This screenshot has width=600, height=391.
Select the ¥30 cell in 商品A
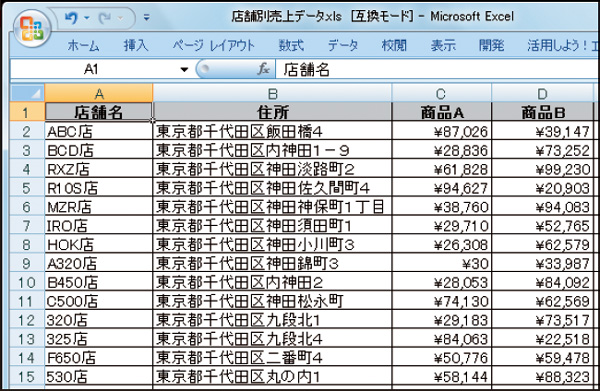(442, 263)
